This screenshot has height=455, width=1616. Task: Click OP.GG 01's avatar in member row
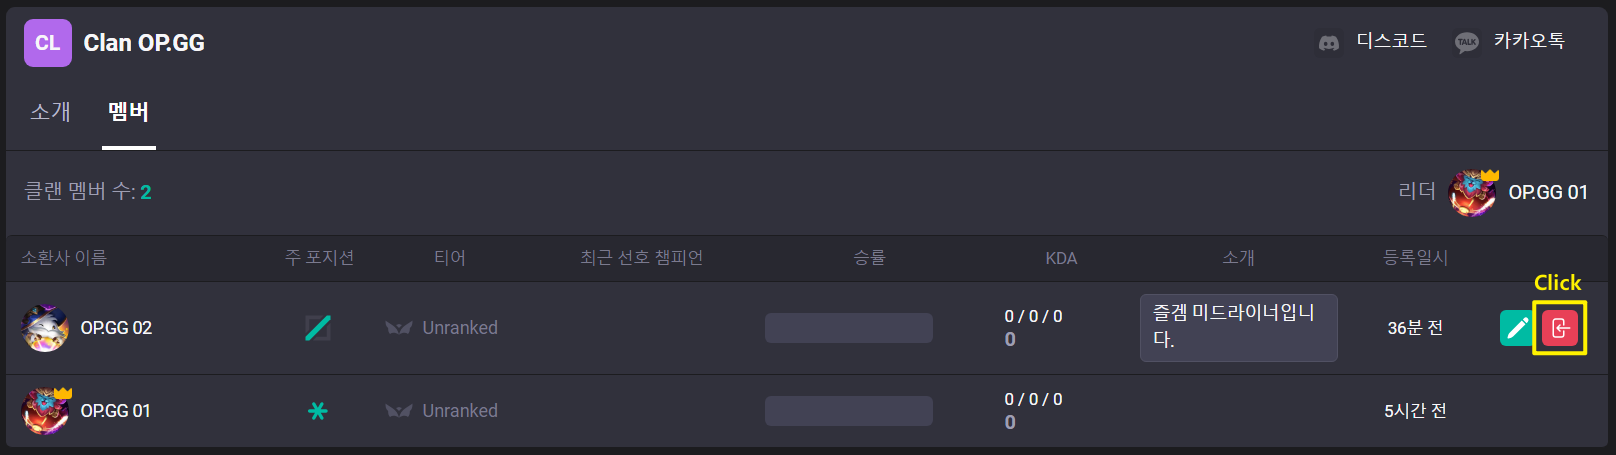click(45, 411)
